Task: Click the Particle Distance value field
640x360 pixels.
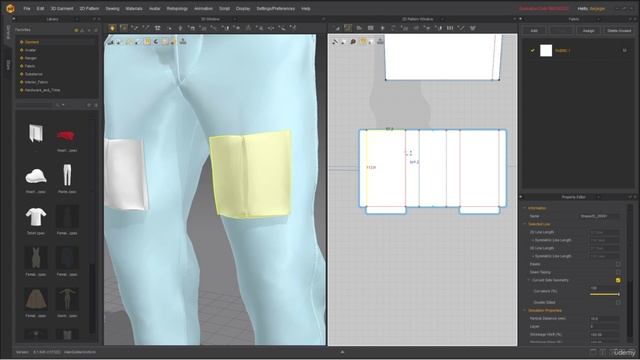Action: [x=604, y=318]
